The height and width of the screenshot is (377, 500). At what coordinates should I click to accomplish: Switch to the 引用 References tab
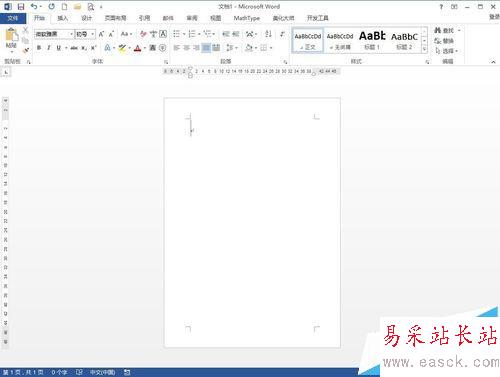[144, 18]
